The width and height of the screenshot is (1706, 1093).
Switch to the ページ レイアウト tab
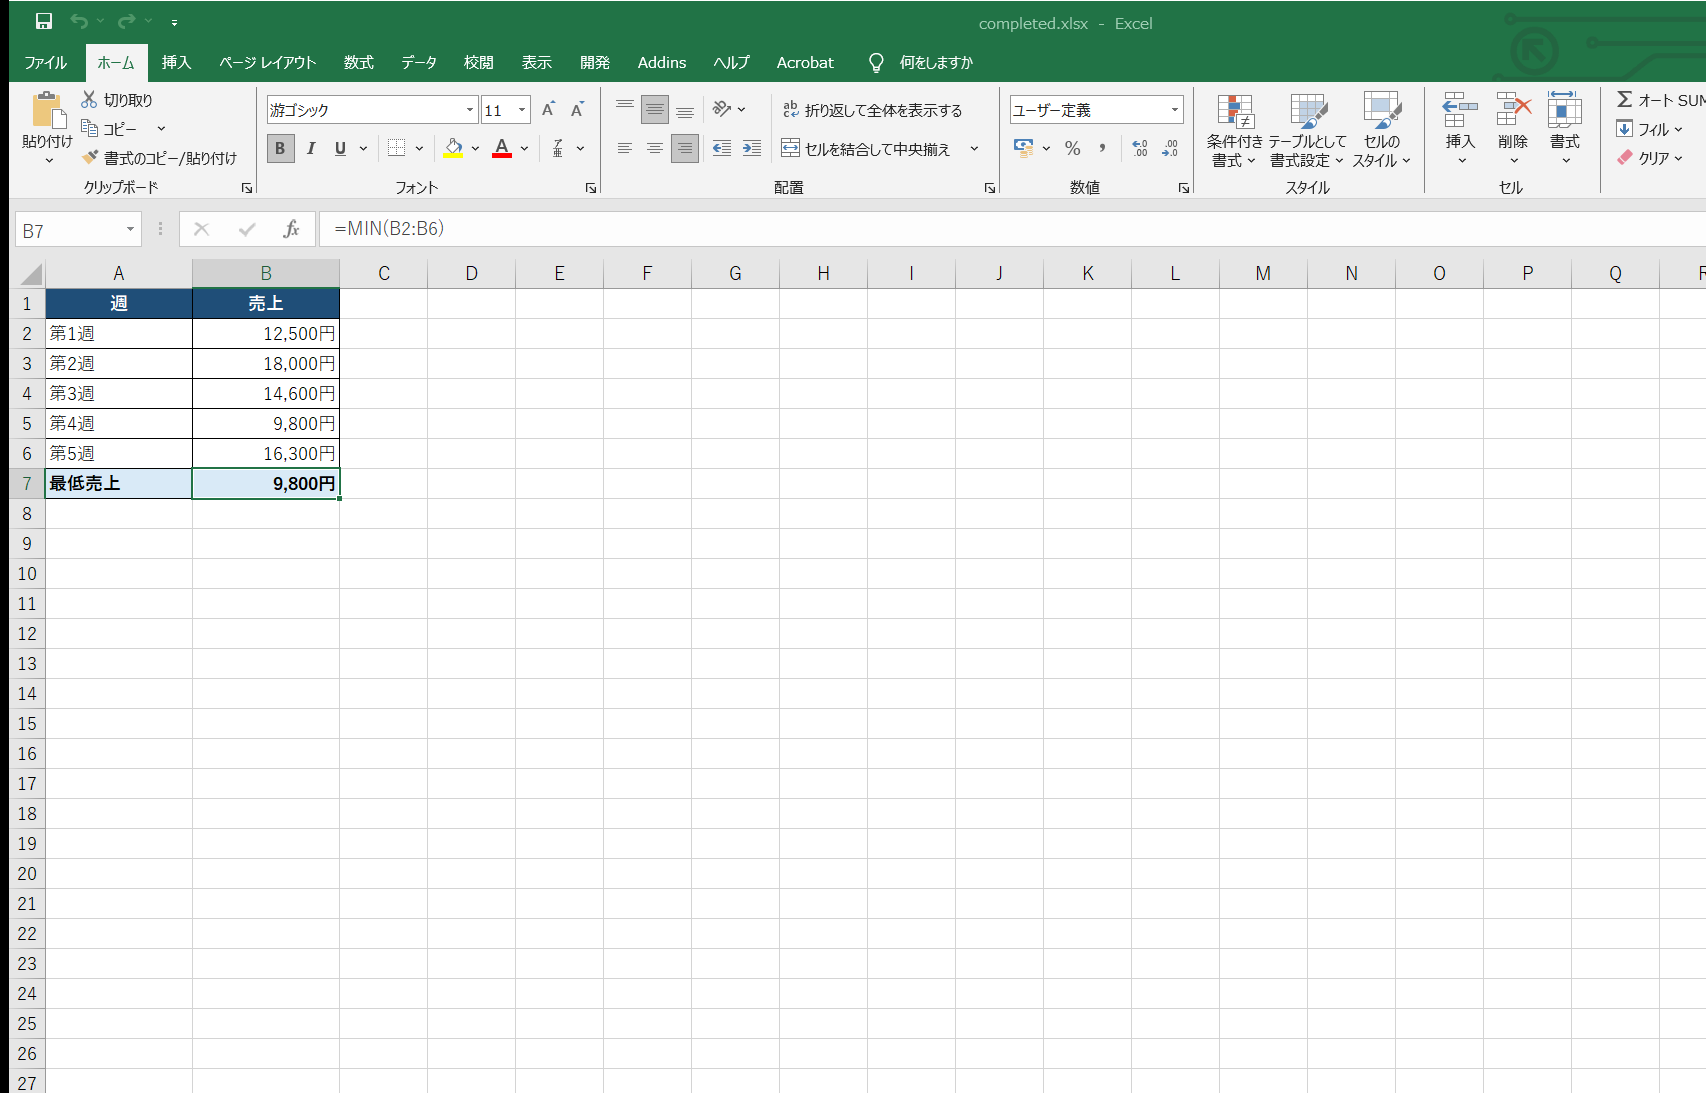tap(268, 62)
